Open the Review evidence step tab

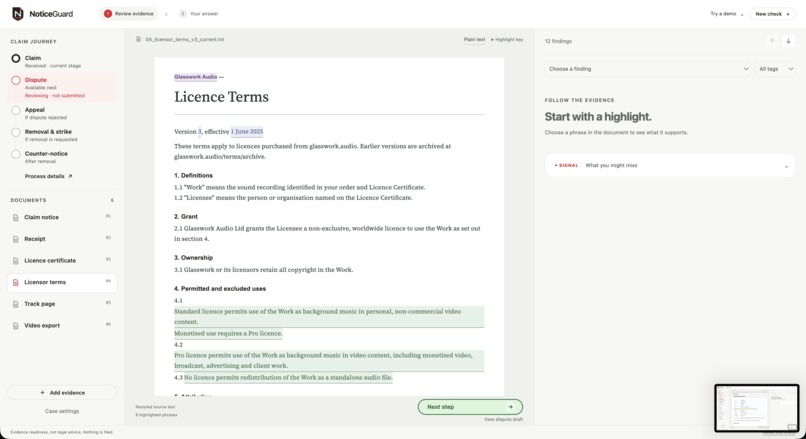(129, 14)
